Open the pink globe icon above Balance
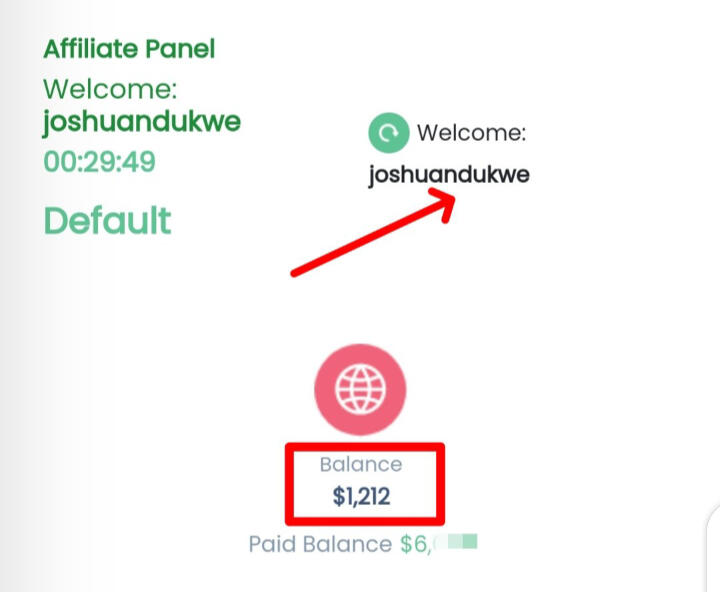The image size is (720, 592). (360, 386)
